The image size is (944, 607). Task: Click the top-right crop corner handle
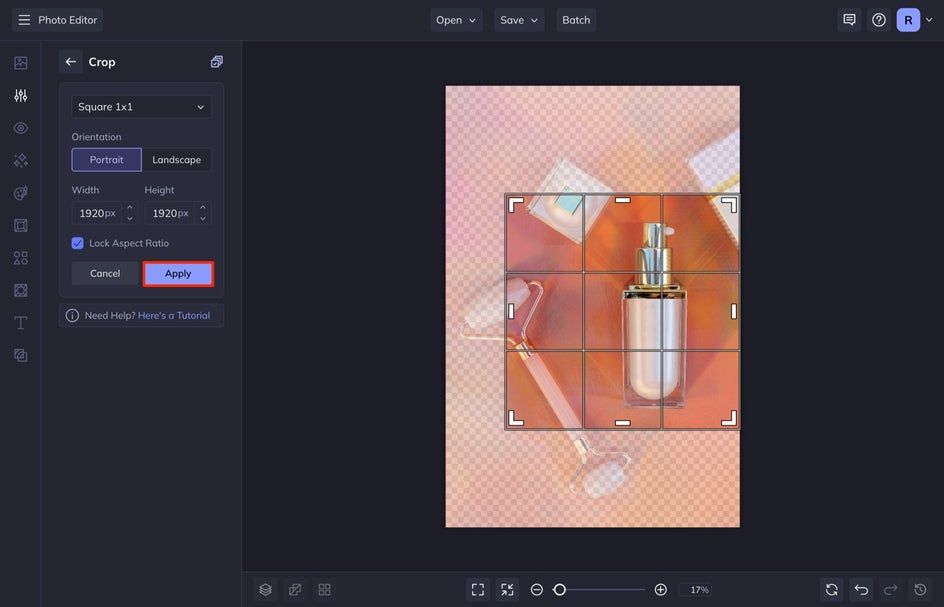pos(729,205)
